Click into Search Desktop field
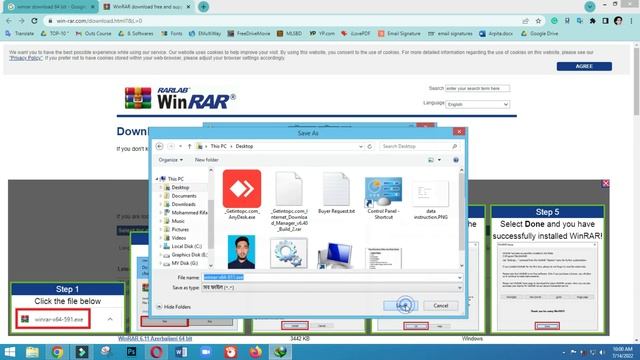 pyautogui.click(x=419, y=146)
